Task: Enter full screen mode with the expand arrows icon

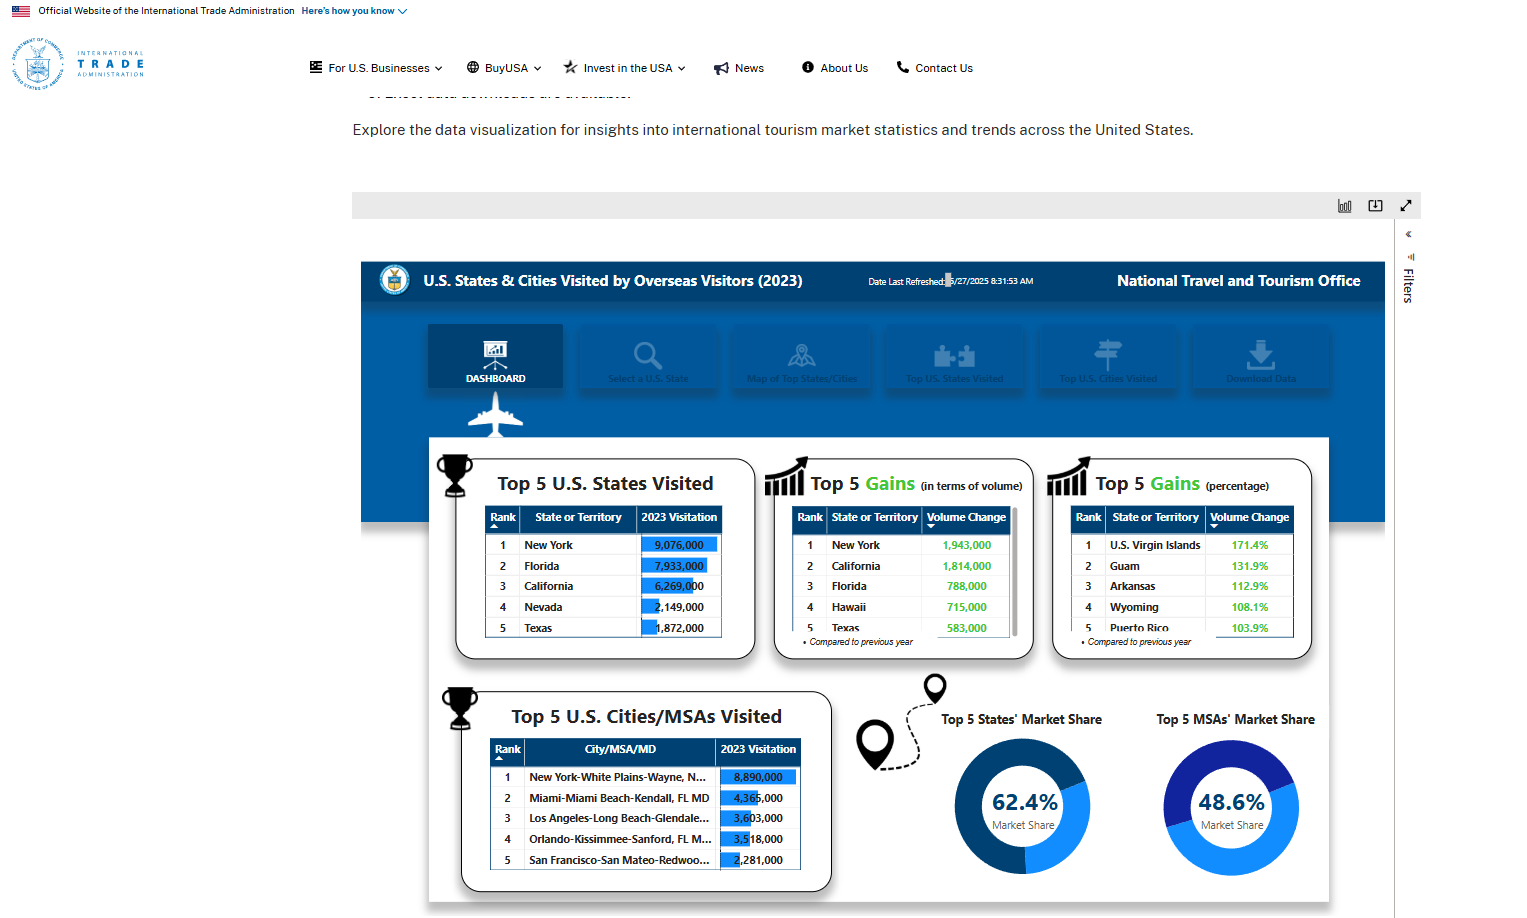Action: 1405,206
